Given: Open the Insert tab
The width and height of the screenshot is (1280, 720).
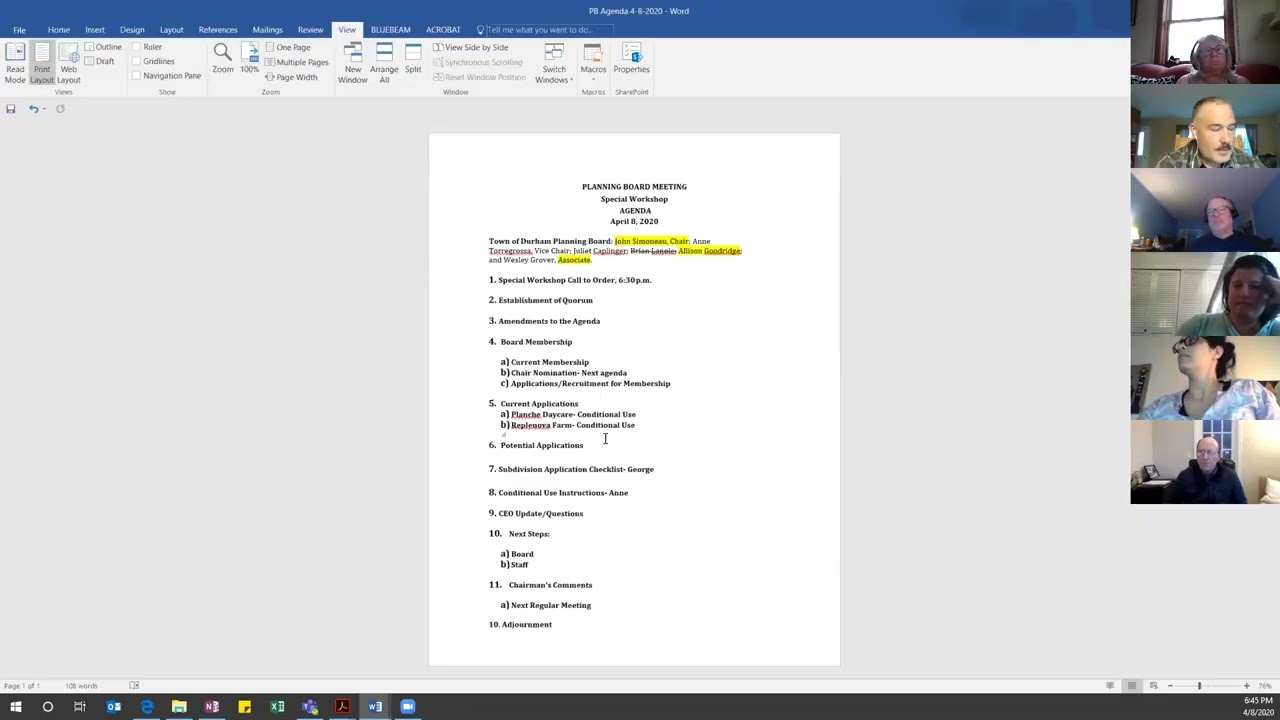Looking at the screenshot, I should click(95, 30).
